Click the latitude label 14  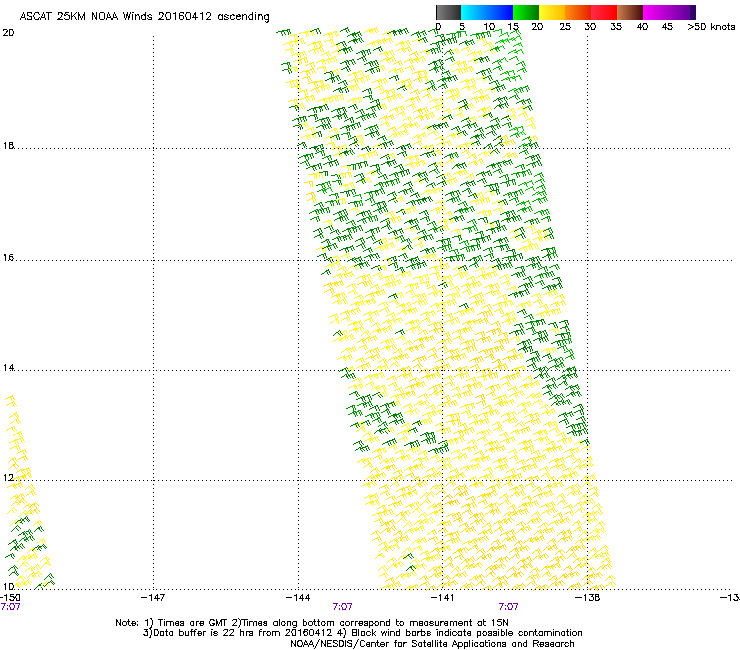tap(8, 368)
